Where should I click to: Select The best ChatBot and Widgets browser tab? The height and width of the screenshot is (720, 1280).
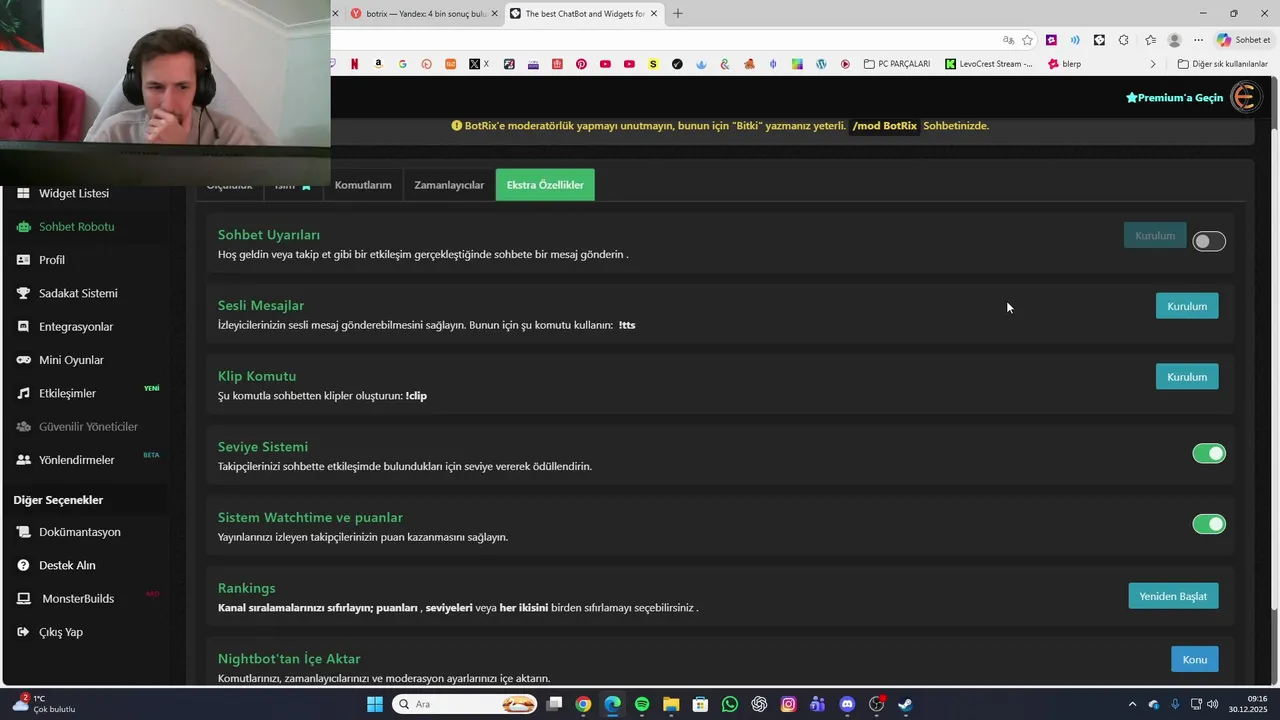click(x=582, y=14)
